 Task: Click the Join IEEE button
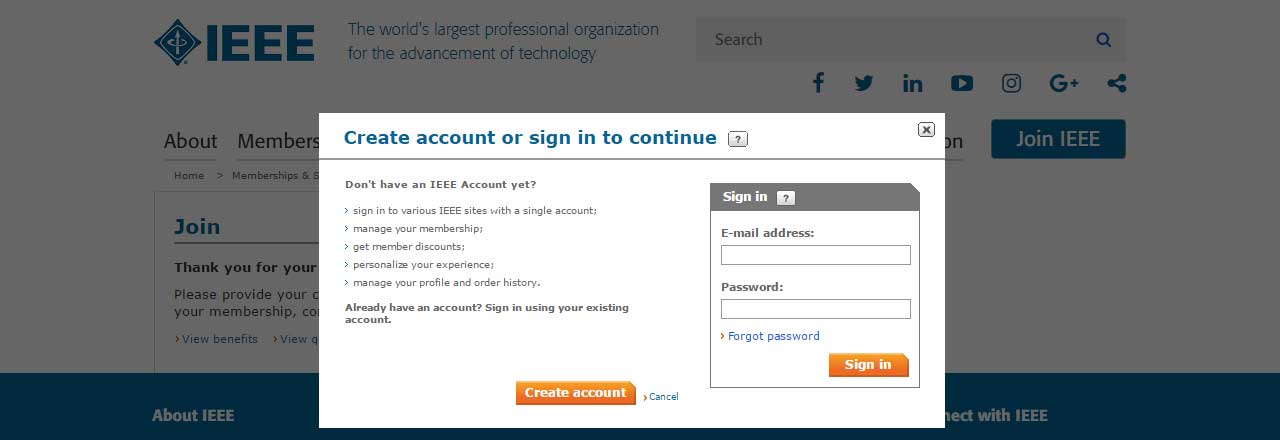(x=1057, y=139)
